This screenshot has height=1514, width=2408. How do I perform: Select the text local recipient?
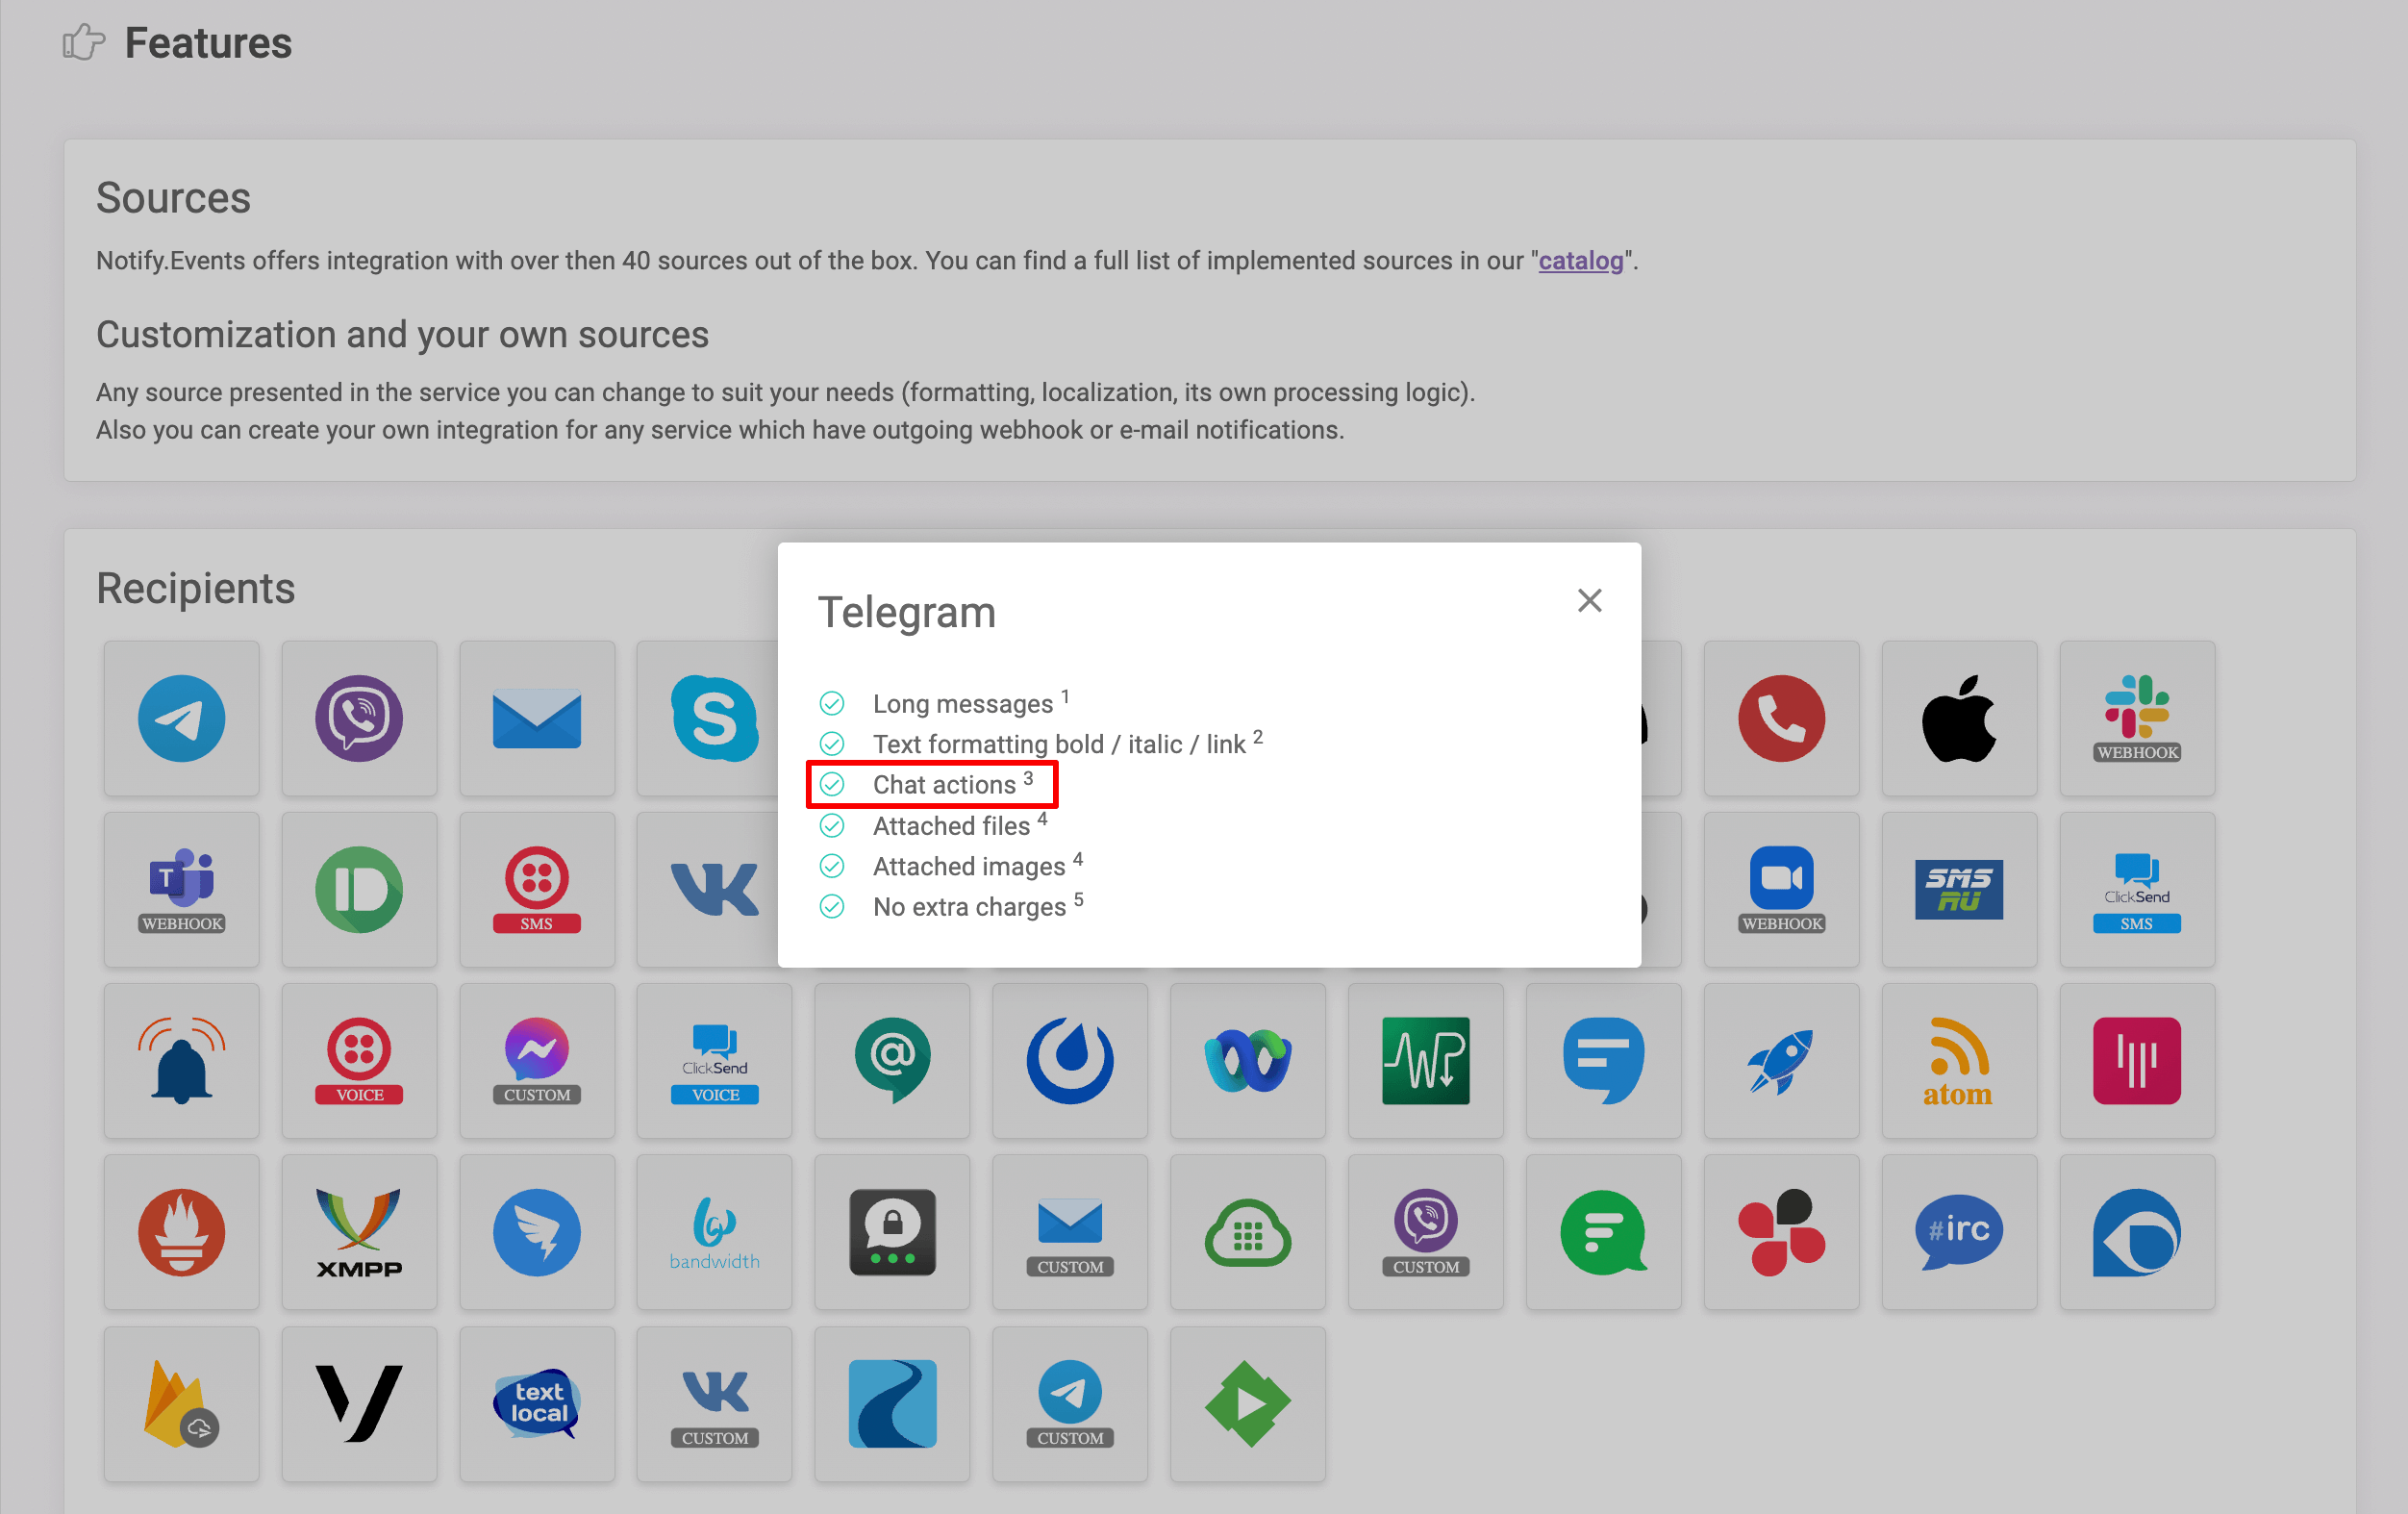tap(537, 1404)
